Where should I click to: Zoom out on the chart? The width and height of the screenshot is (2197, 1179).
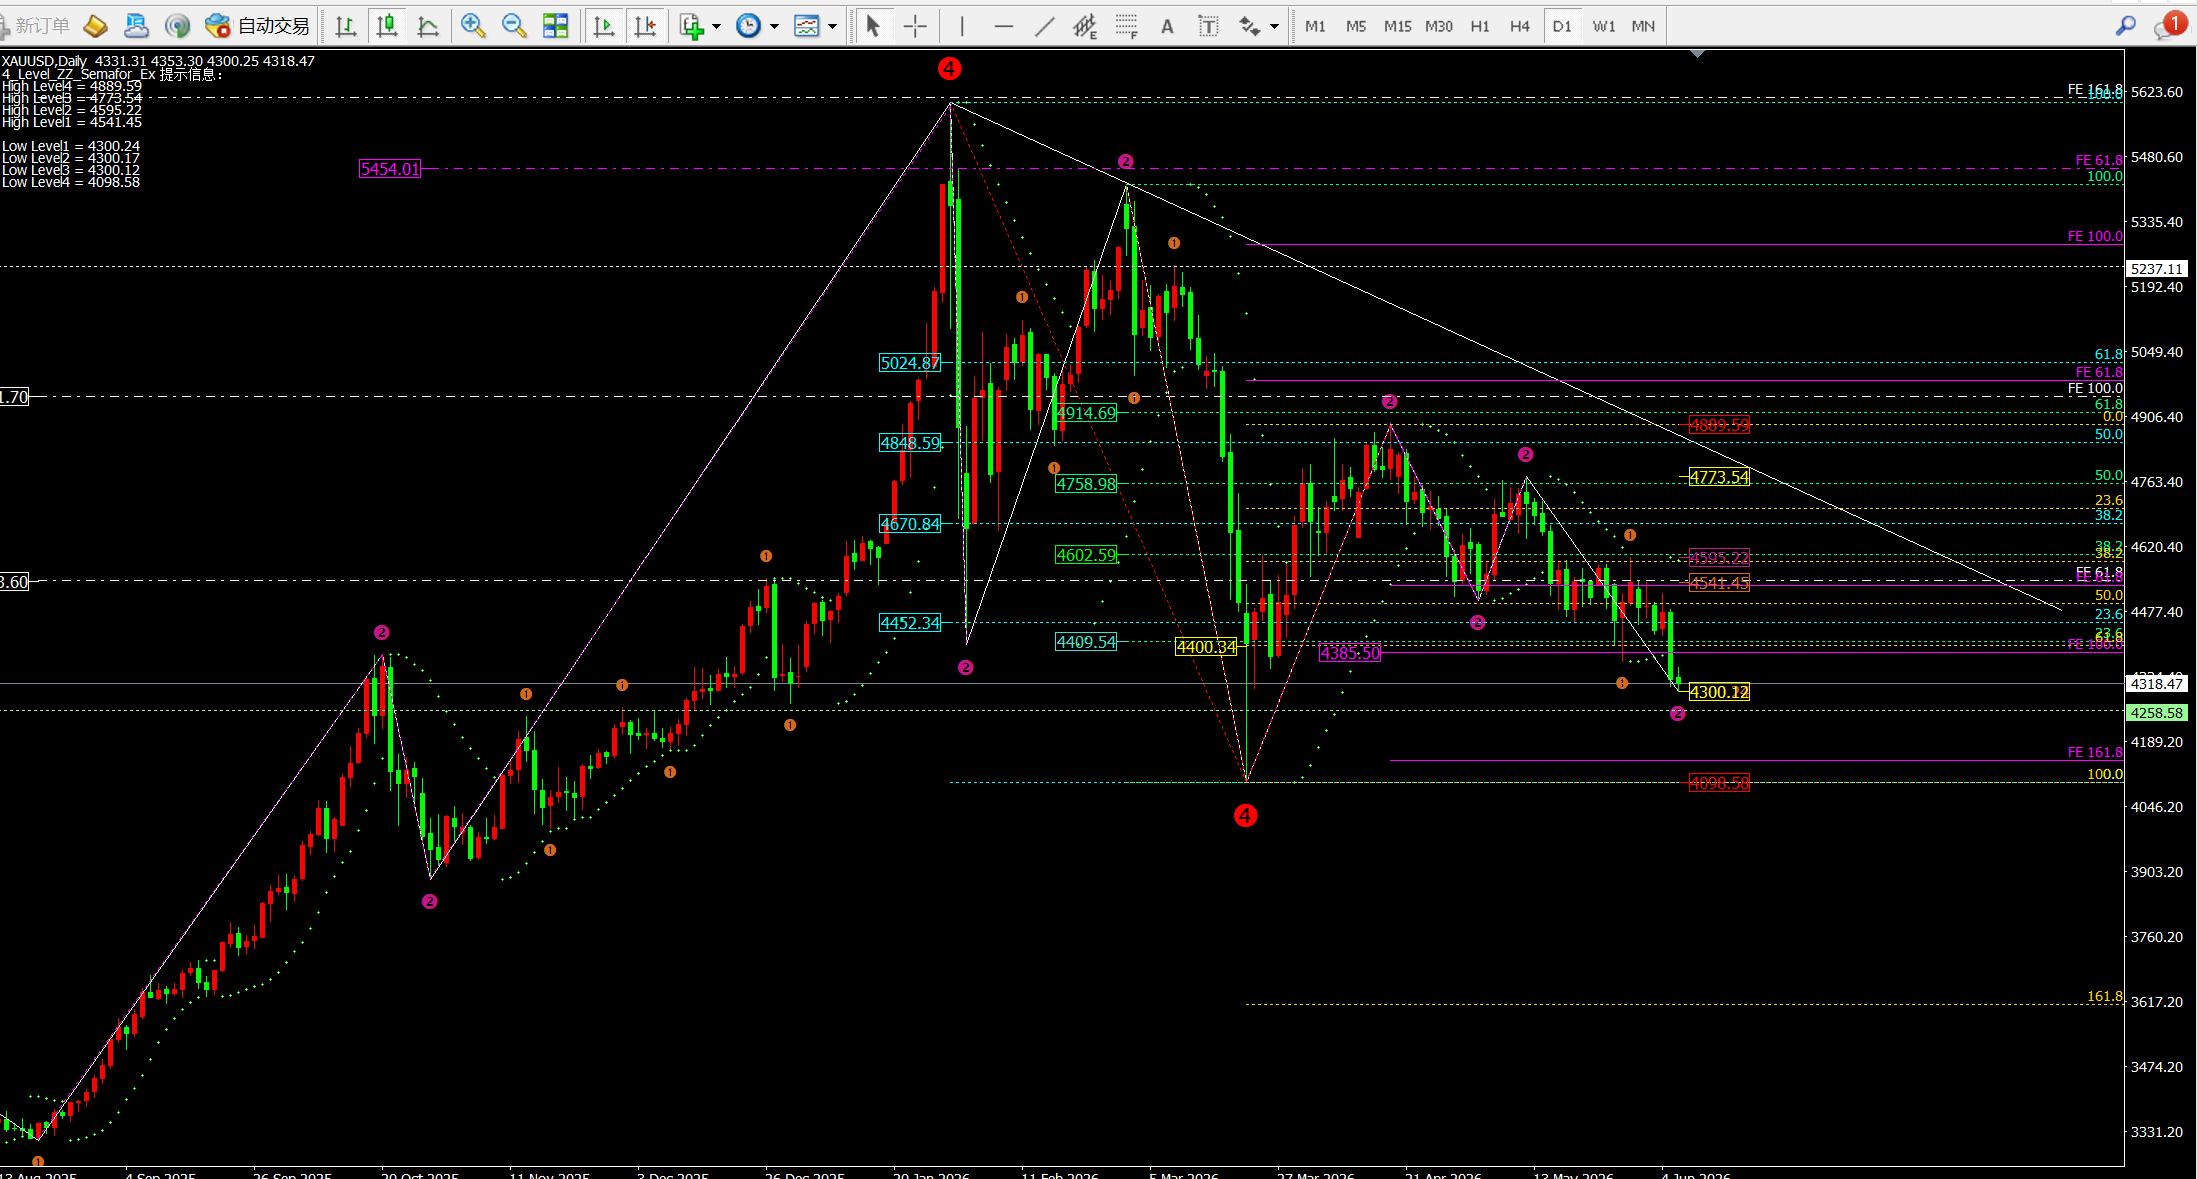tap(514, 26)
